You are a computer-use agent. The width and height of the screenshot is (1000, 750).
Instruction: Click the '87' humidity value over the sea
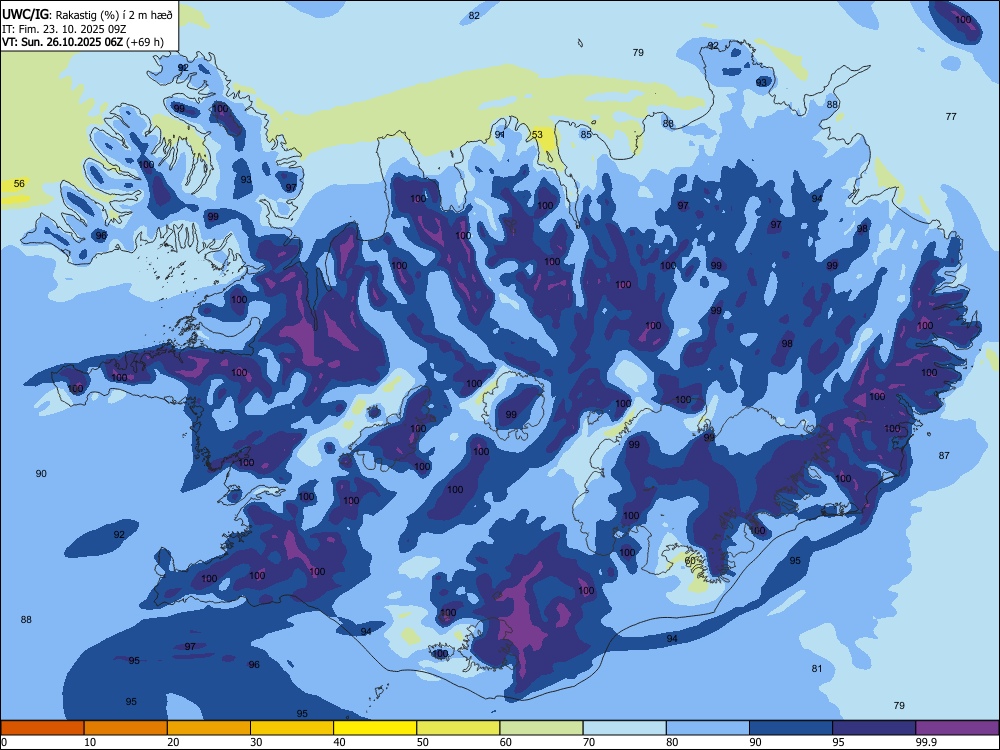(x=944, y=455)
